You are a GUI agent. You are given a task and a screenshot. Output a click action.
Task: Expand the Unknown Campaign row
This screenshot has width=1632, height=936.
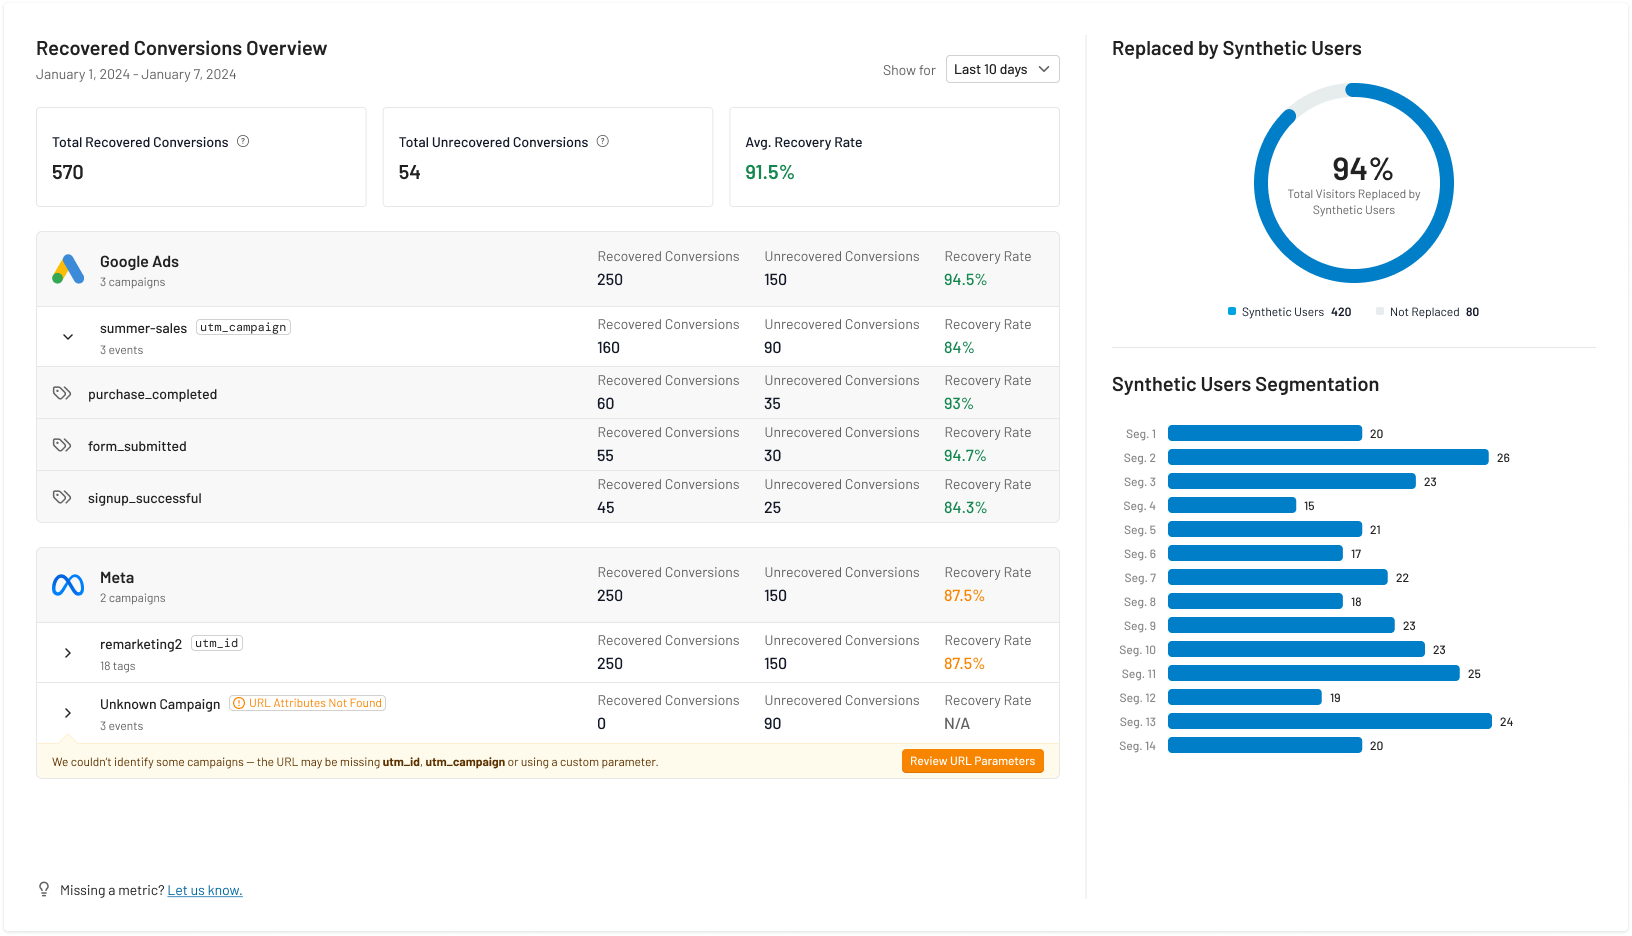tap(68, 713)
